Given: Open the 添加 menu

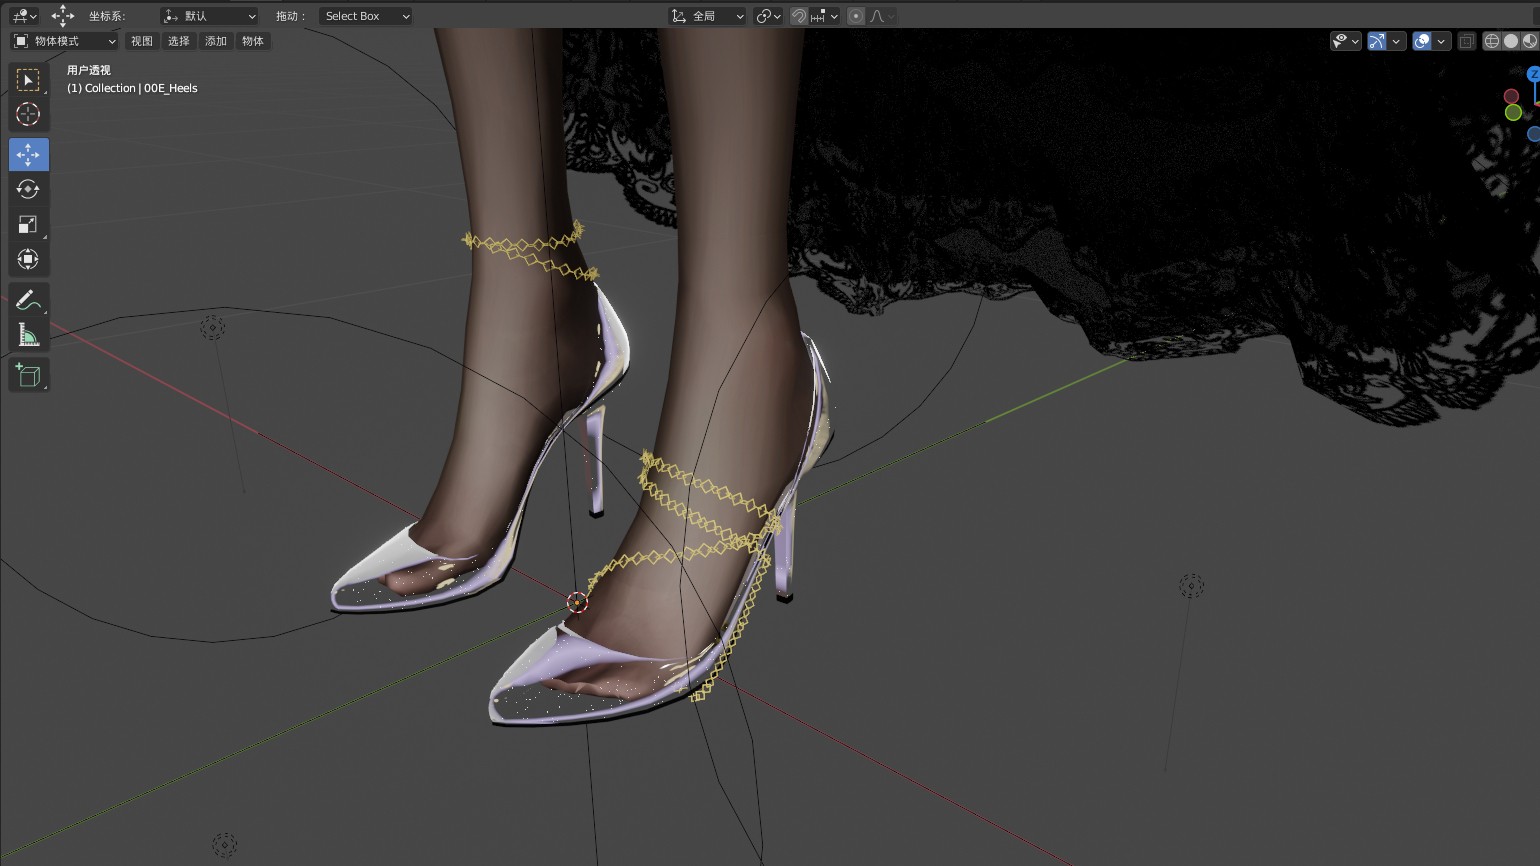Looking at the screenshot, I should pos(216,41).
